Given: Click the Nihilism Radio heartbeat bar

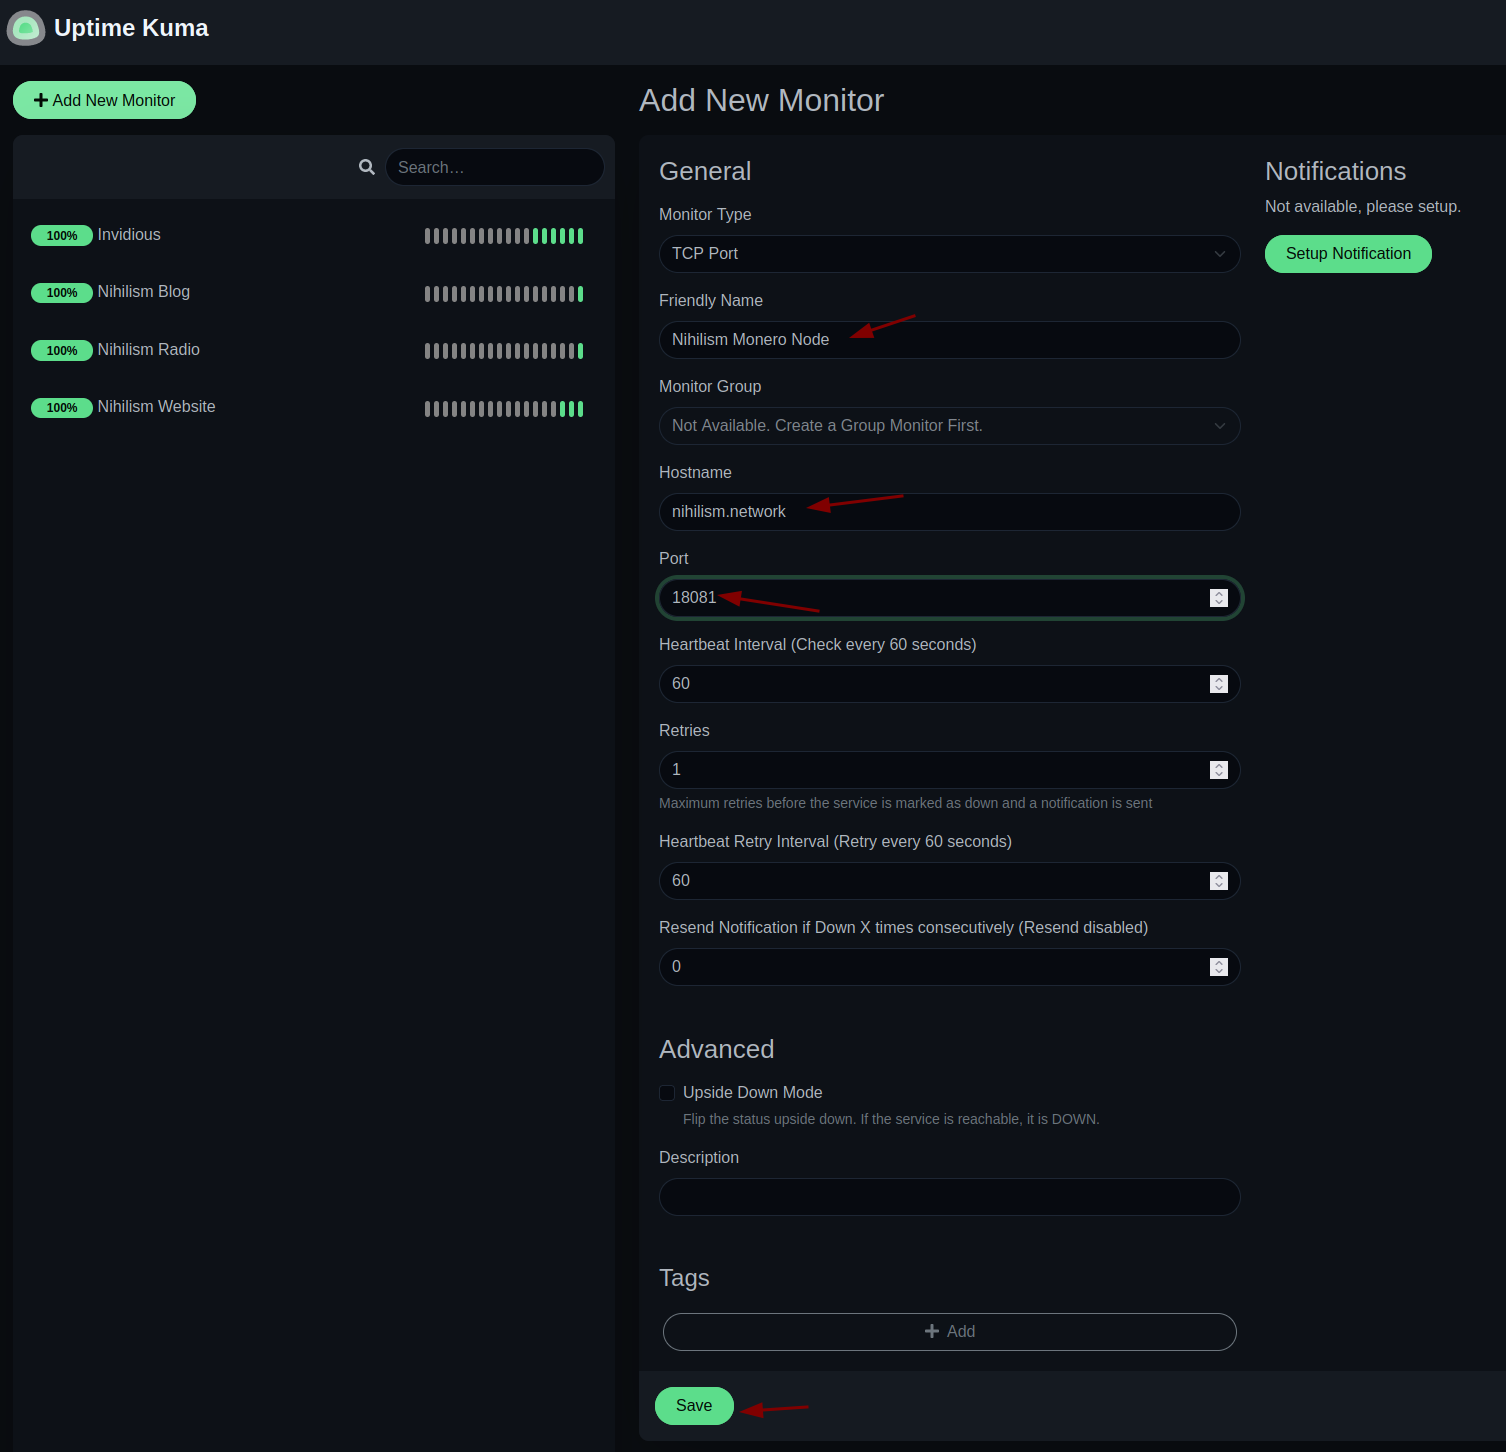Looking at the screenshot, I should (504, 351).
